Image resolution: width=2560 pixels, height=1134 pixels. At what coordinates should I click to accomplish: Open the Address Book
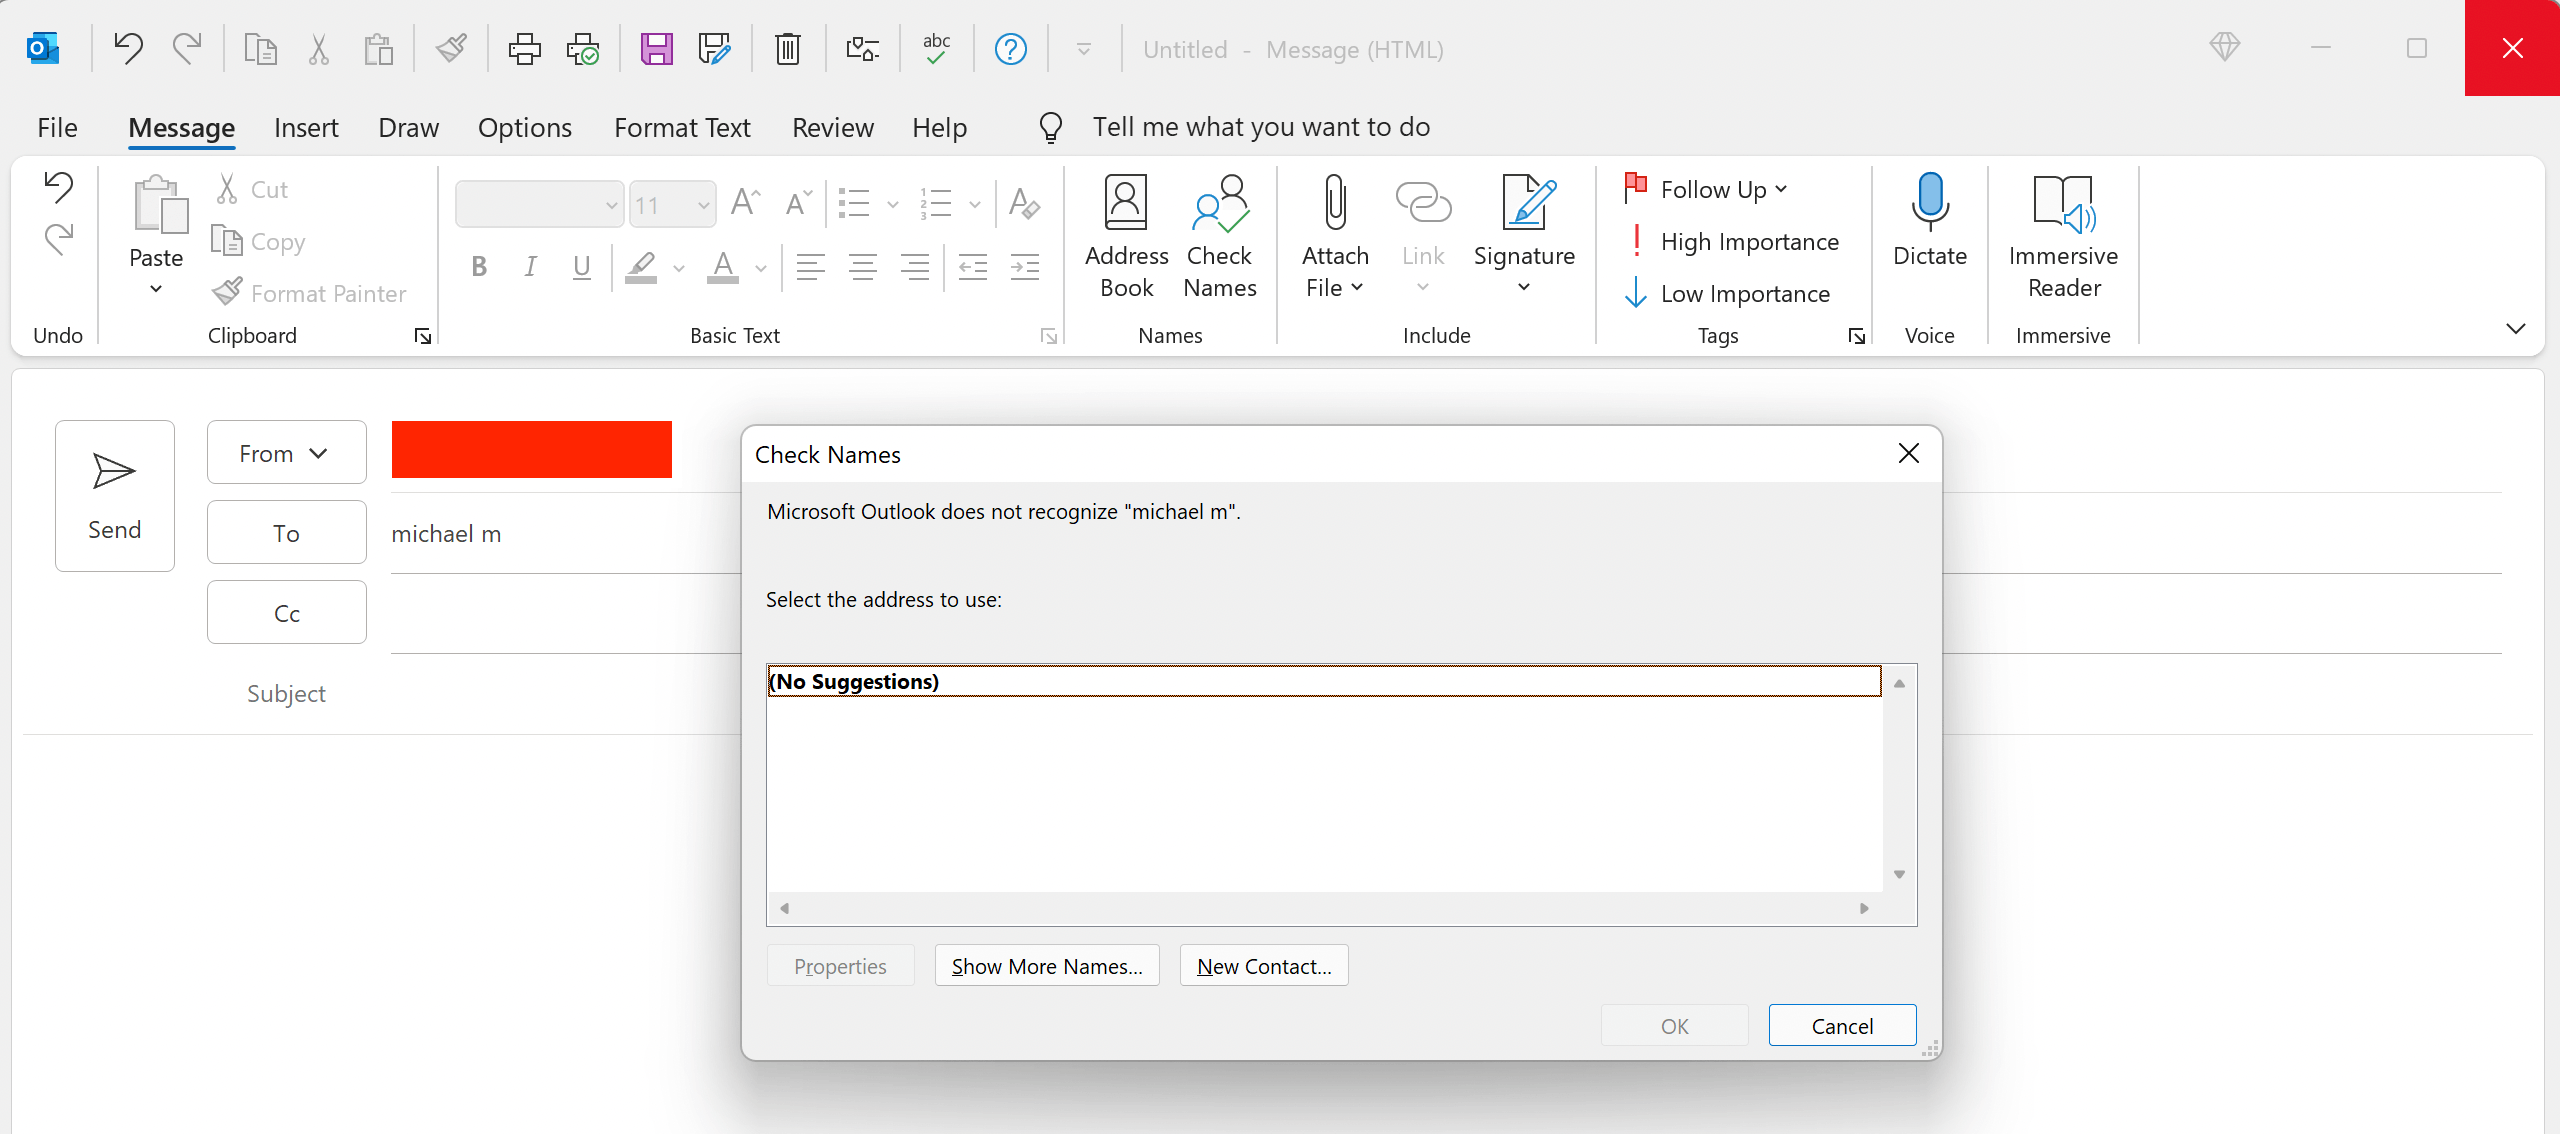(x=1126, y=236)
